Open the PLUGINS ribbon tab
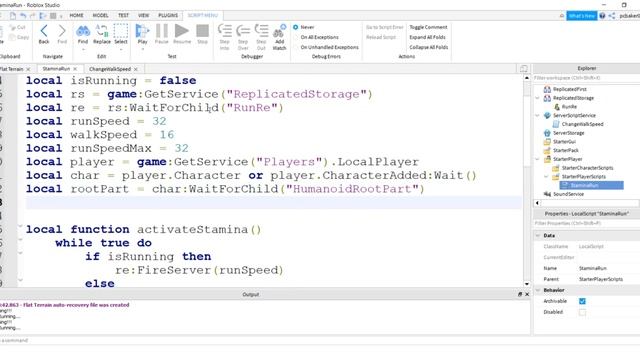 pyautogui.click(x=168, y=16)
